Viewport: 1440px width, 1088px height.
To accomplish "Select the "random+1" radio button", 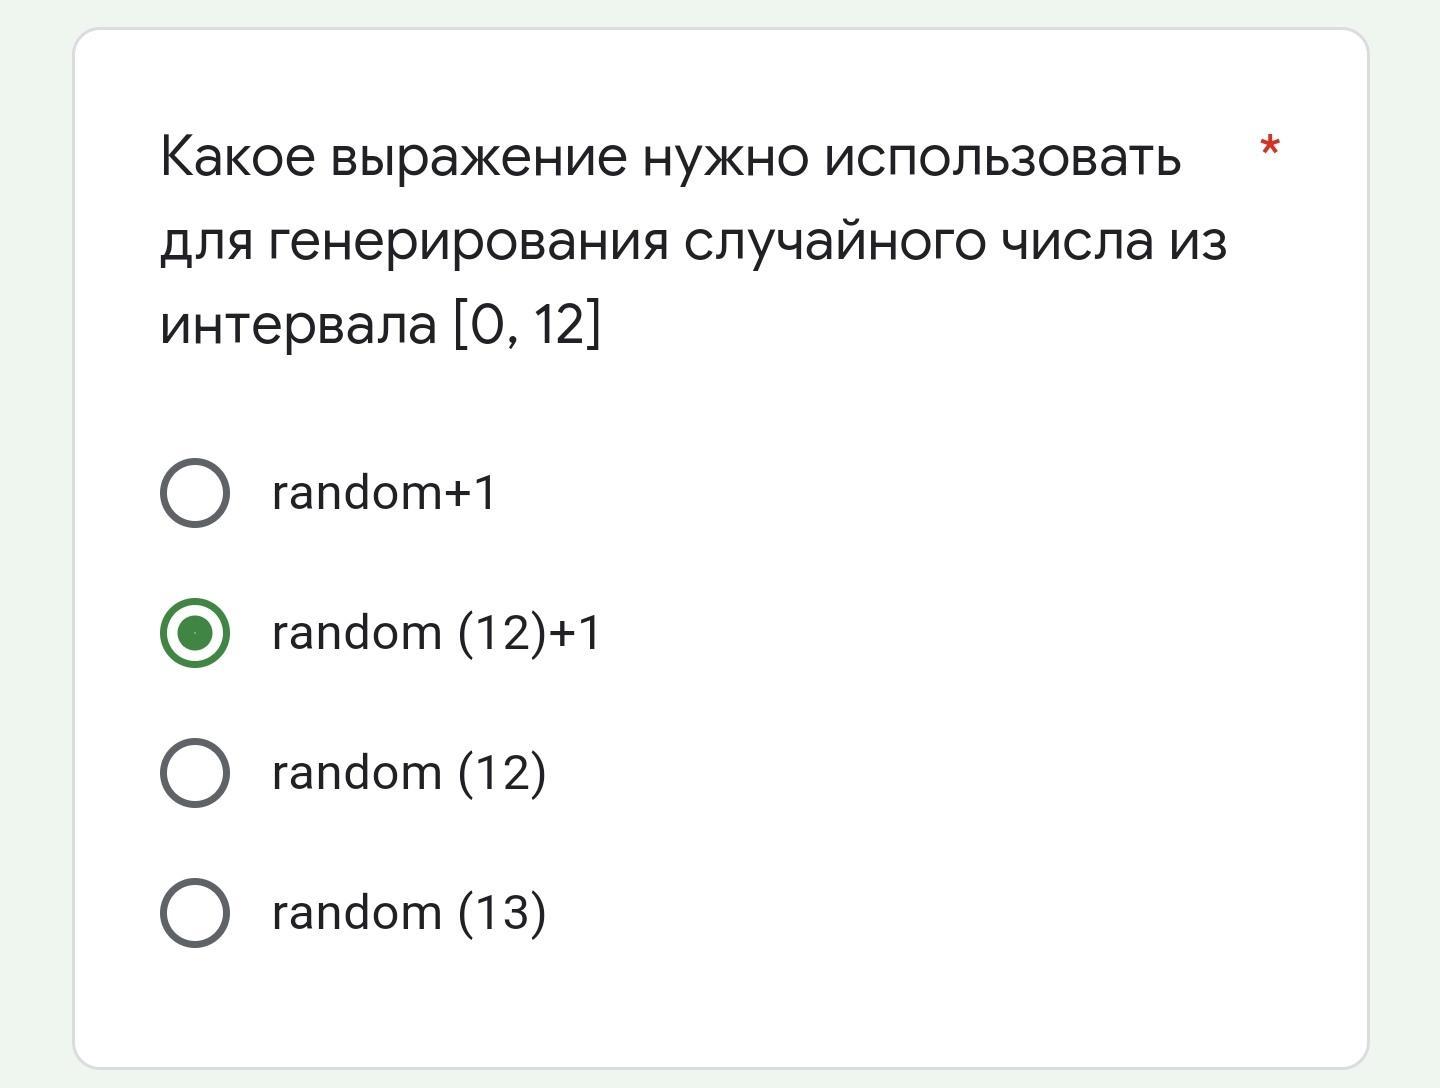I will tap(195, 492).
